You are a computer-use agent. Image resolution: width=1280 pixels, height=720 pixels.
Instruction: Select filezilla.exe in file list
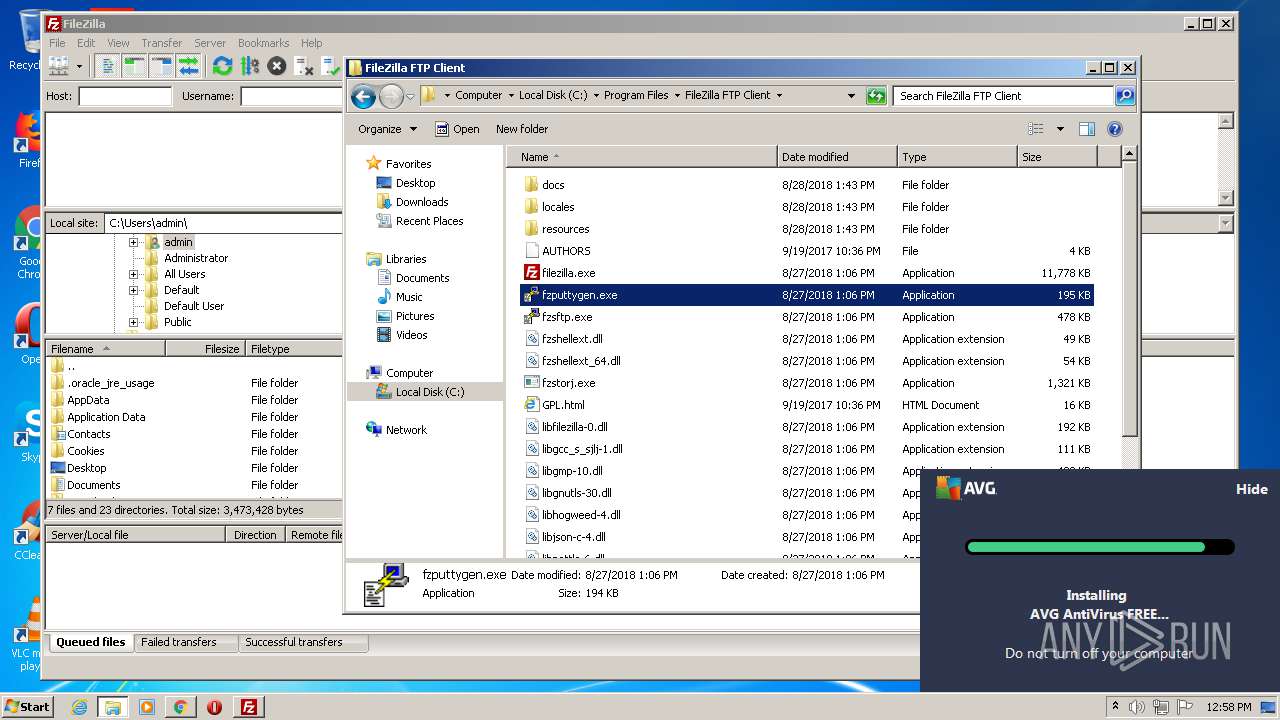pyautogui.click(x=568, y=273)
